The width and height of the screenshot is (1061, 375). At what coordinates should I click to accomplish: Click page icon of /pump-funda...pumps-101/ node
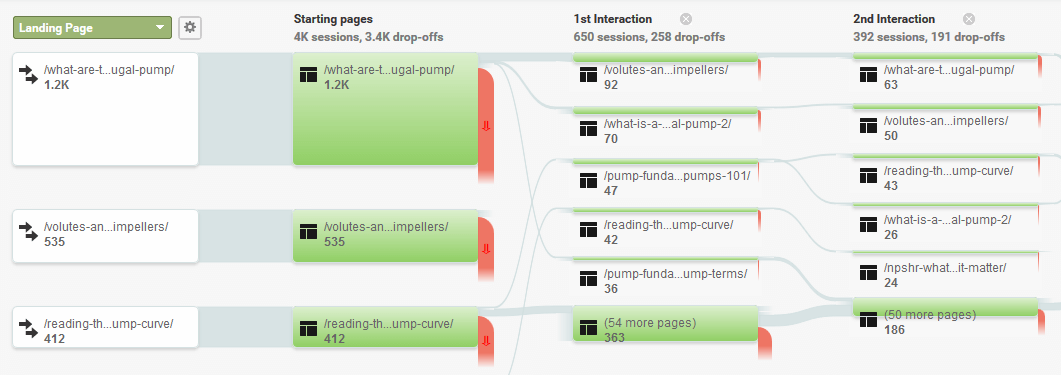click(x=588, y=180)
